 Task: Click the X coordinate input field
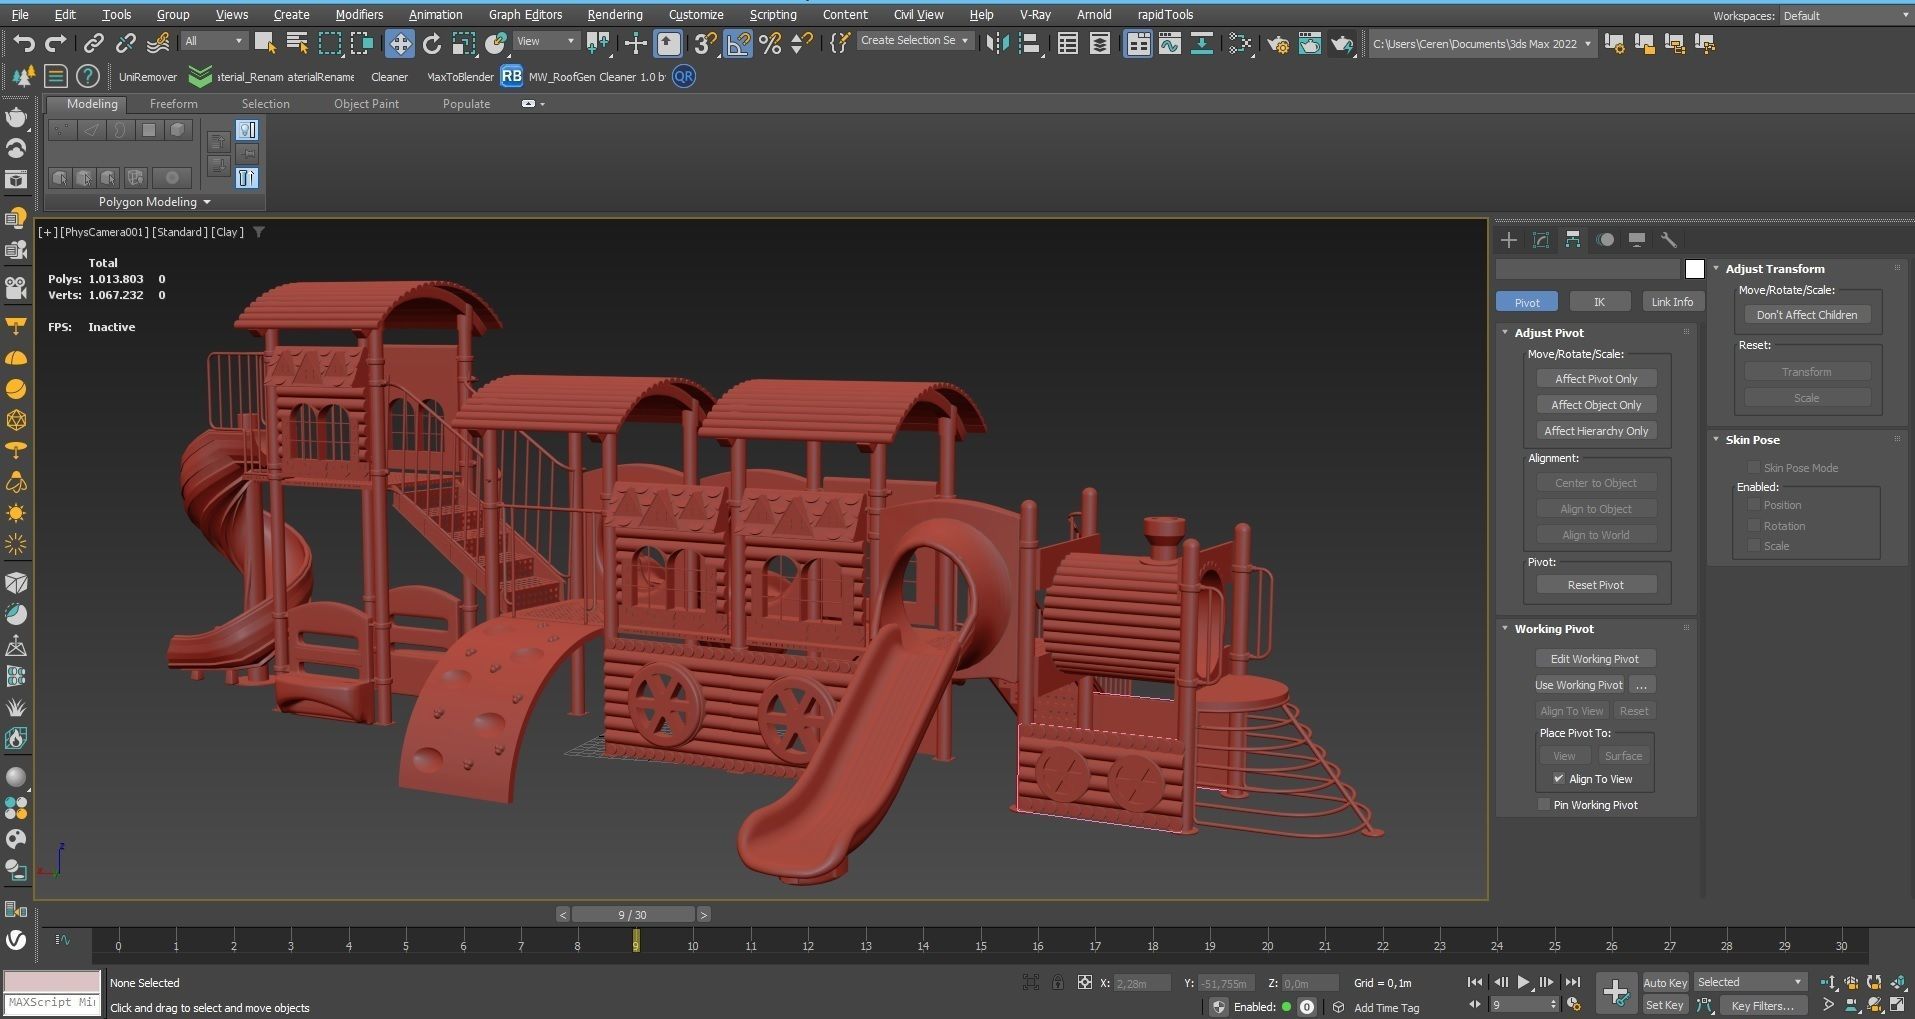(1140, 983)
